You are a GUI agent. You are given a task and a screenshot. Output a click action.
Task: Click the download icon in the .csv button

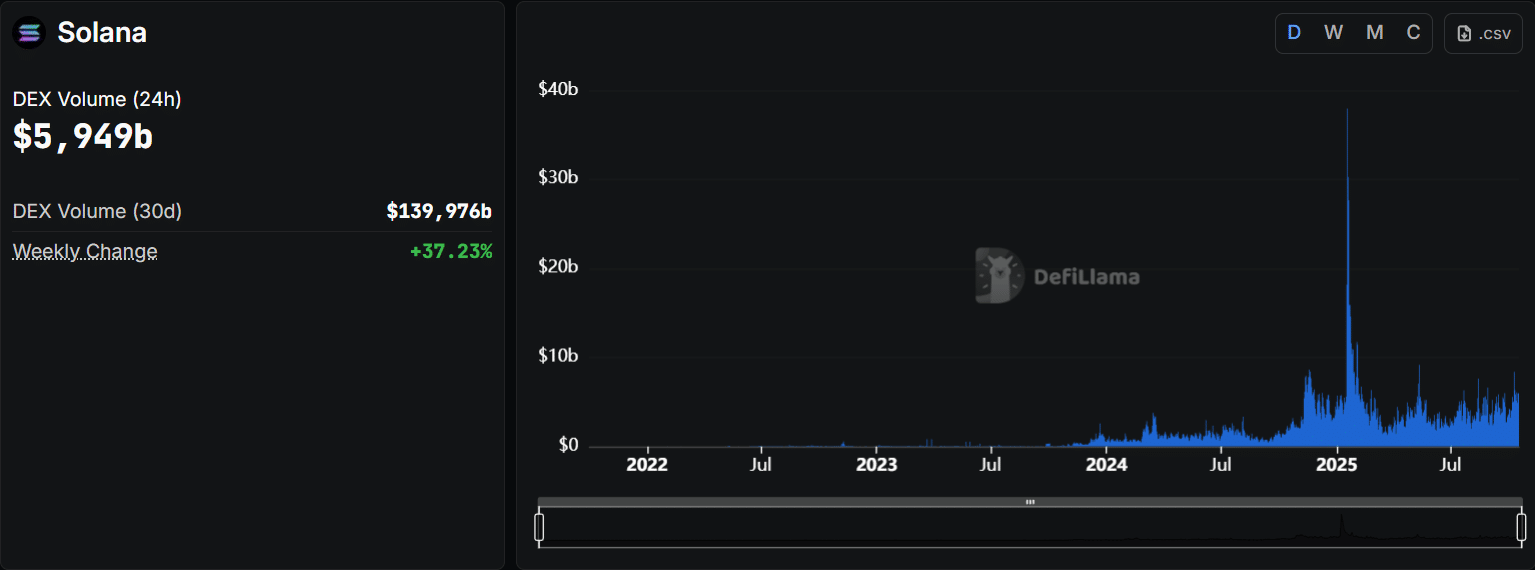coord(1465,33)
